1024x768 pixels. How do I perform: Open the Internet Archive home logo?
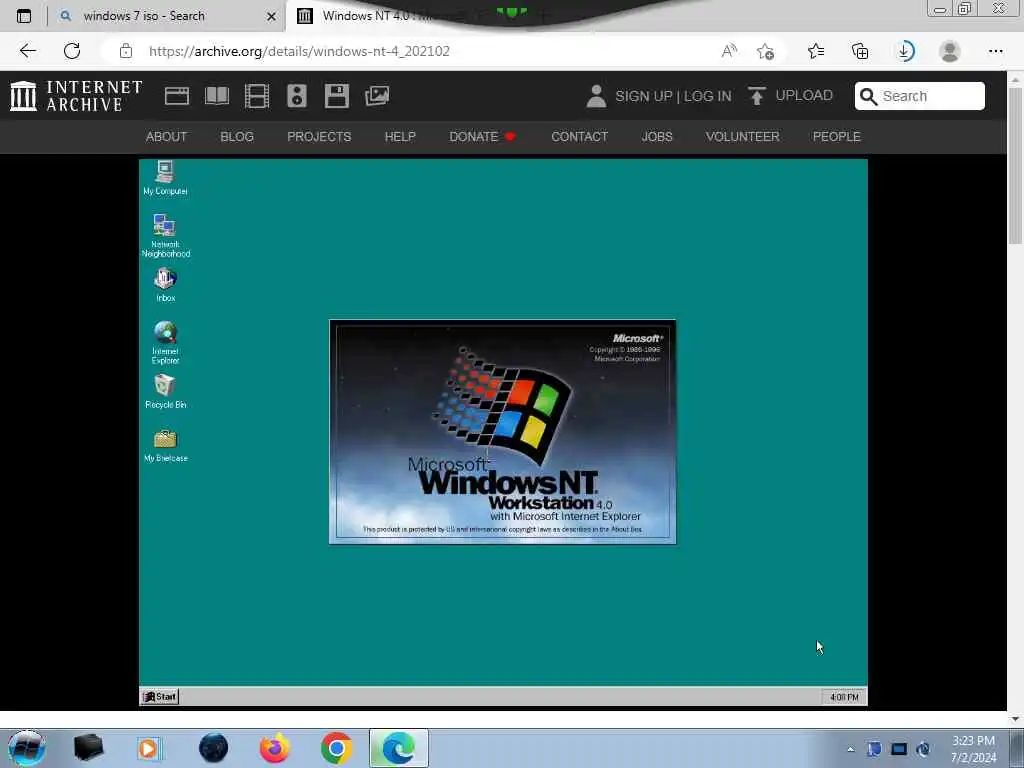[x=76, y=96]
